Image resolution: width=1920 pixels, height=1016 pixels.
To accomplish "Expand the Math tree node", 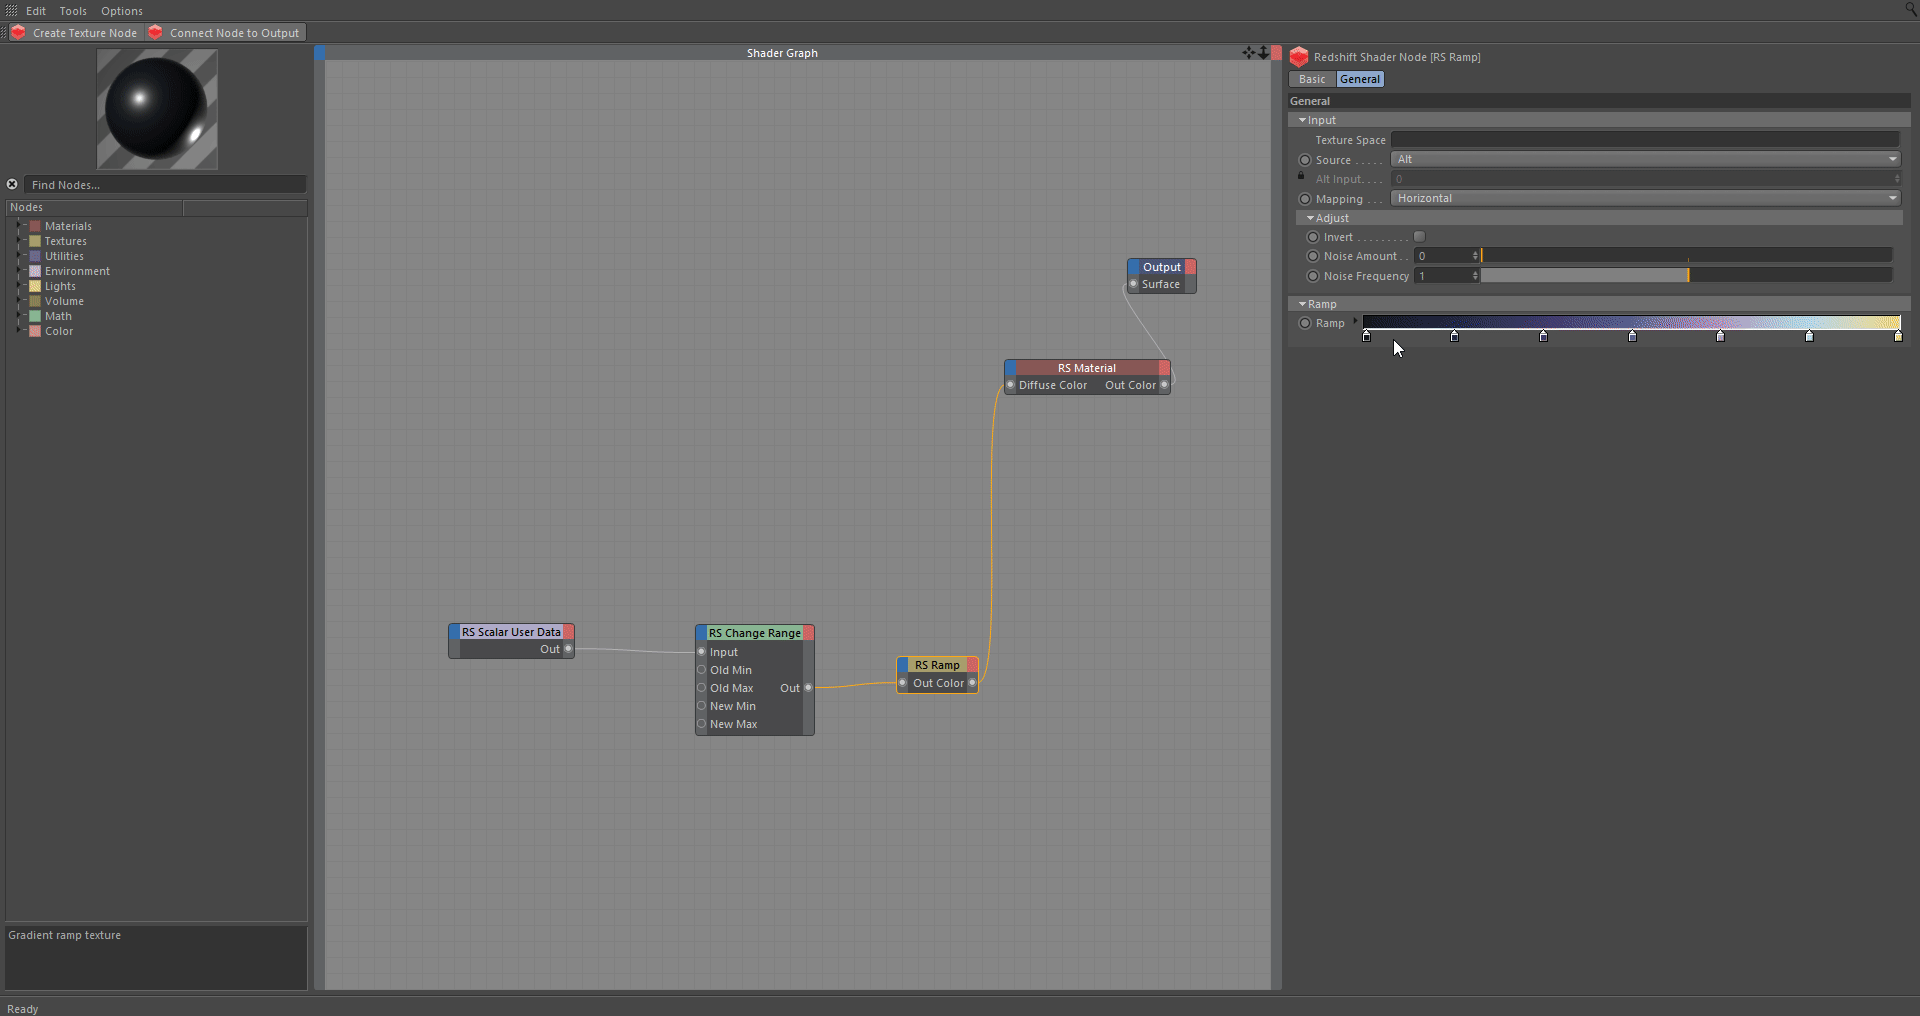I will 19,316.
